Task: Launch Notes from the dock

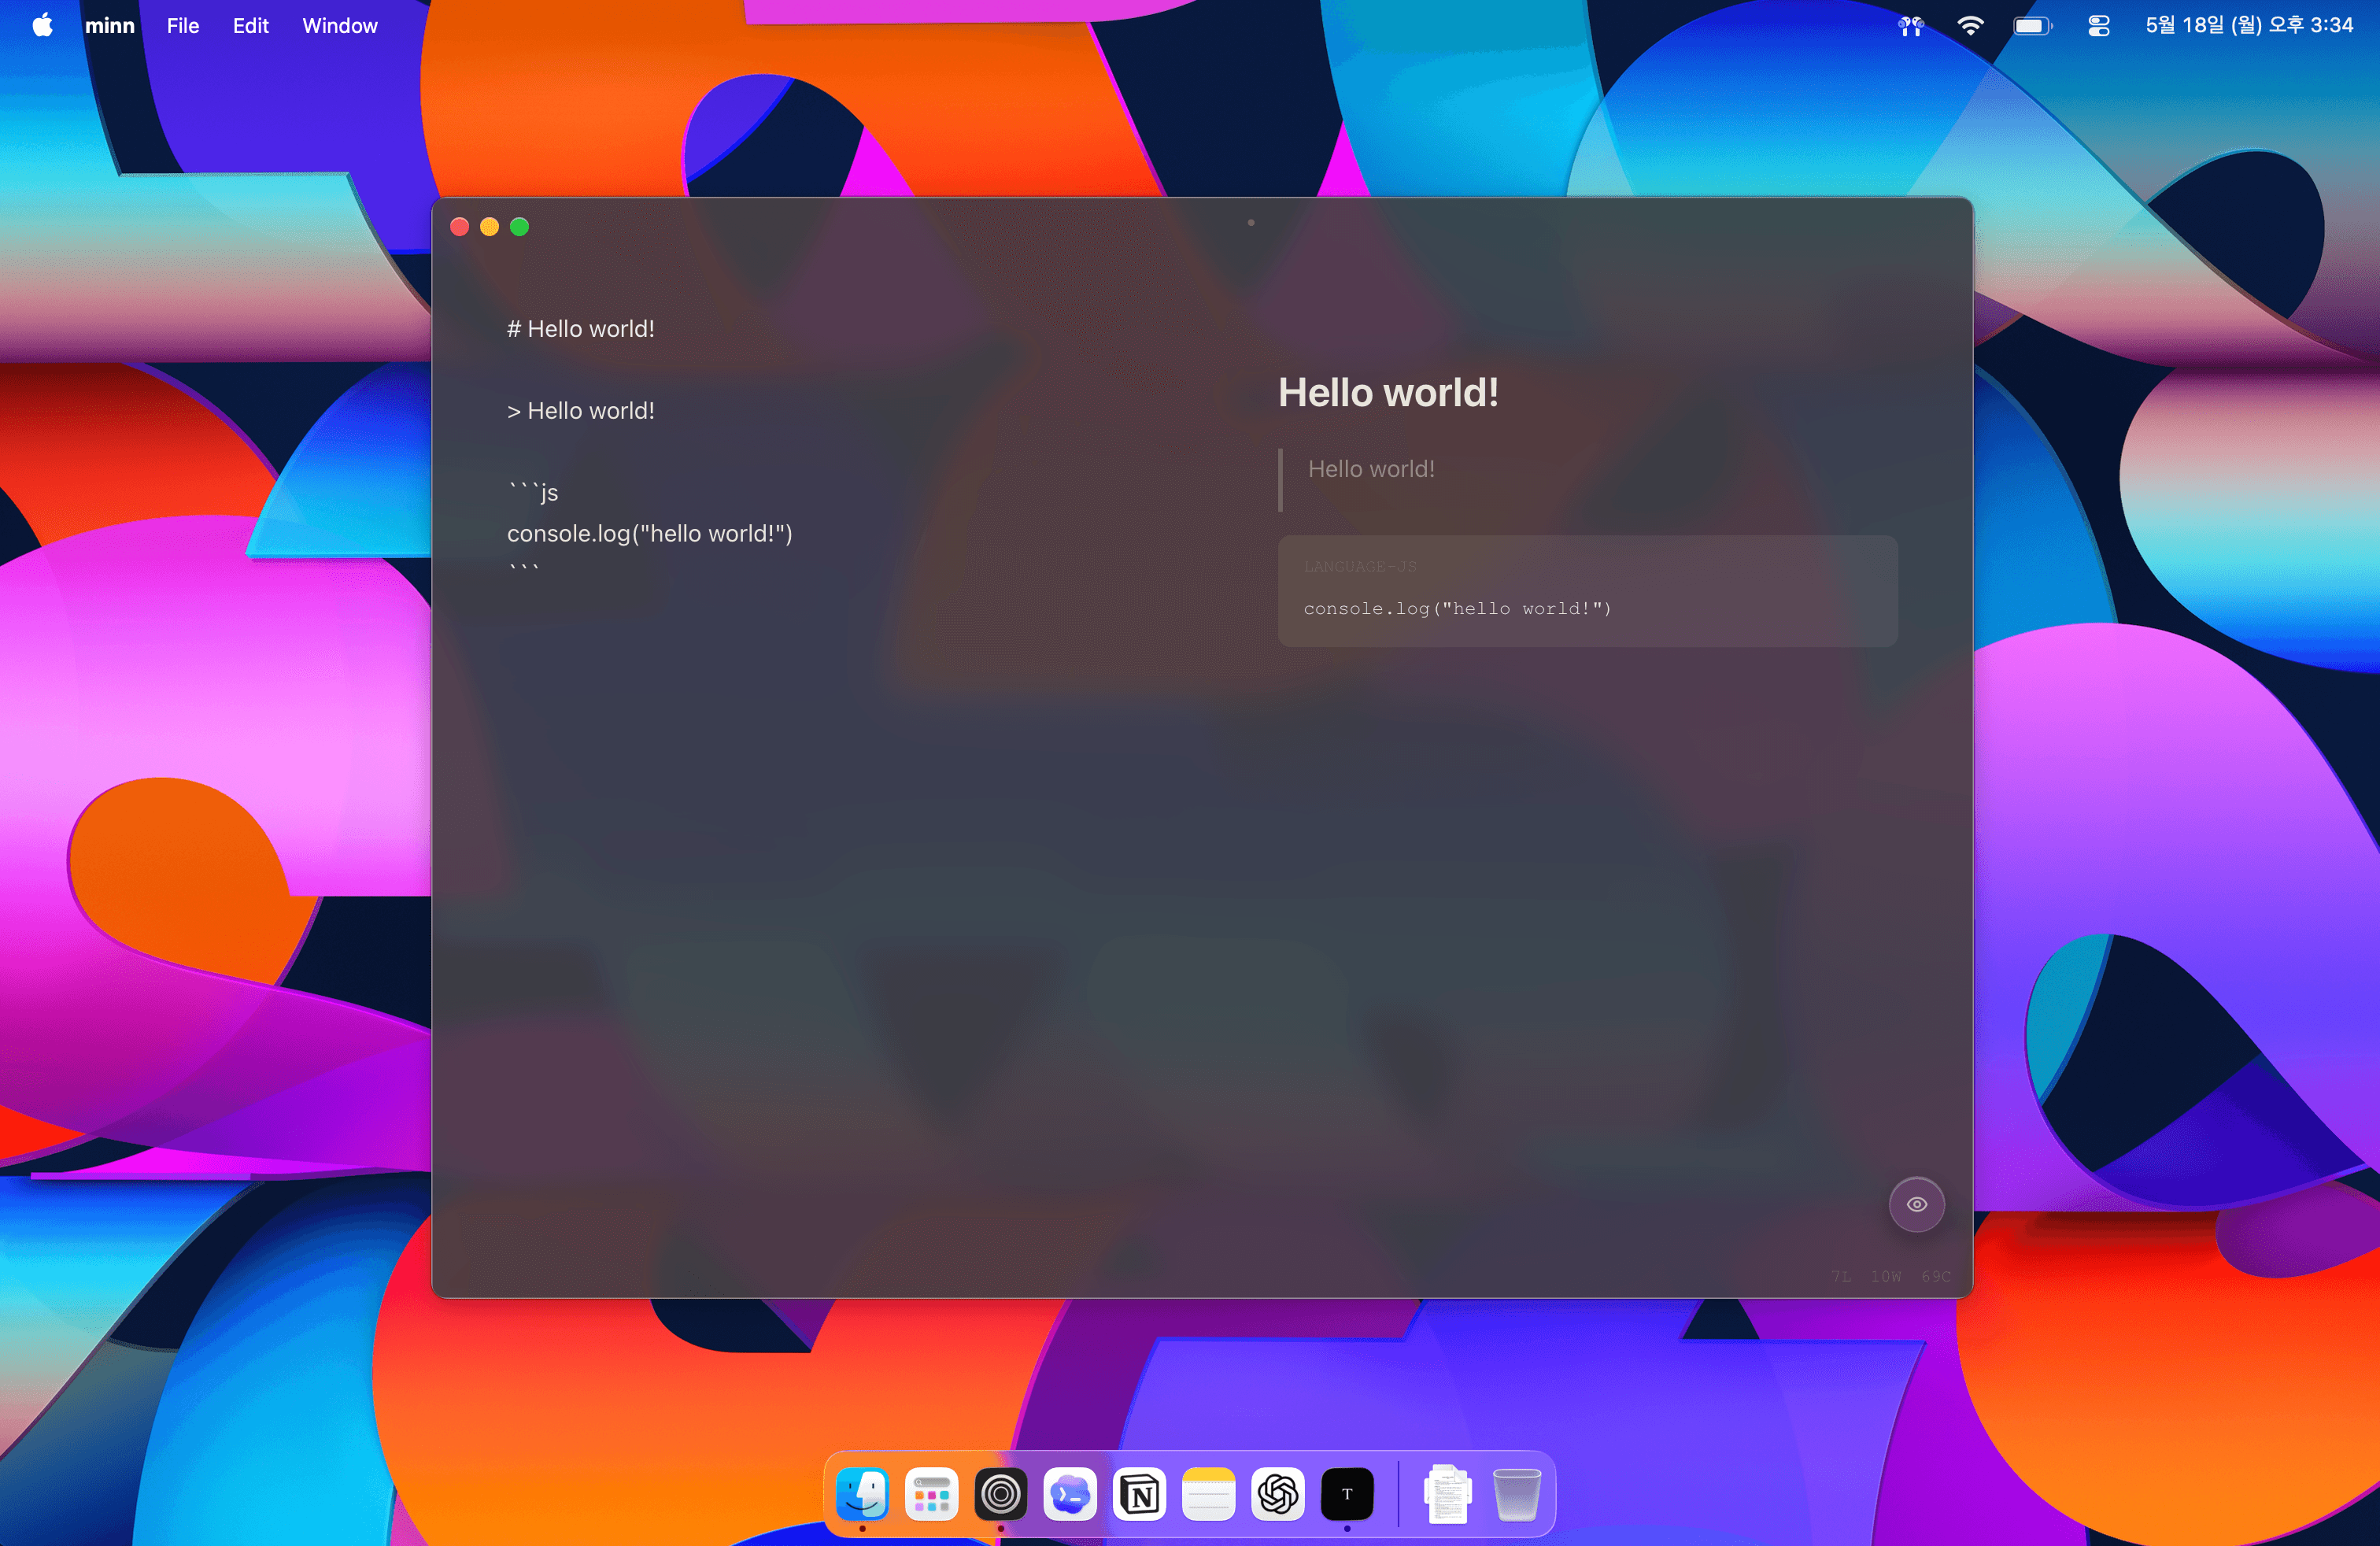Action: (x=1208, y=1494)
